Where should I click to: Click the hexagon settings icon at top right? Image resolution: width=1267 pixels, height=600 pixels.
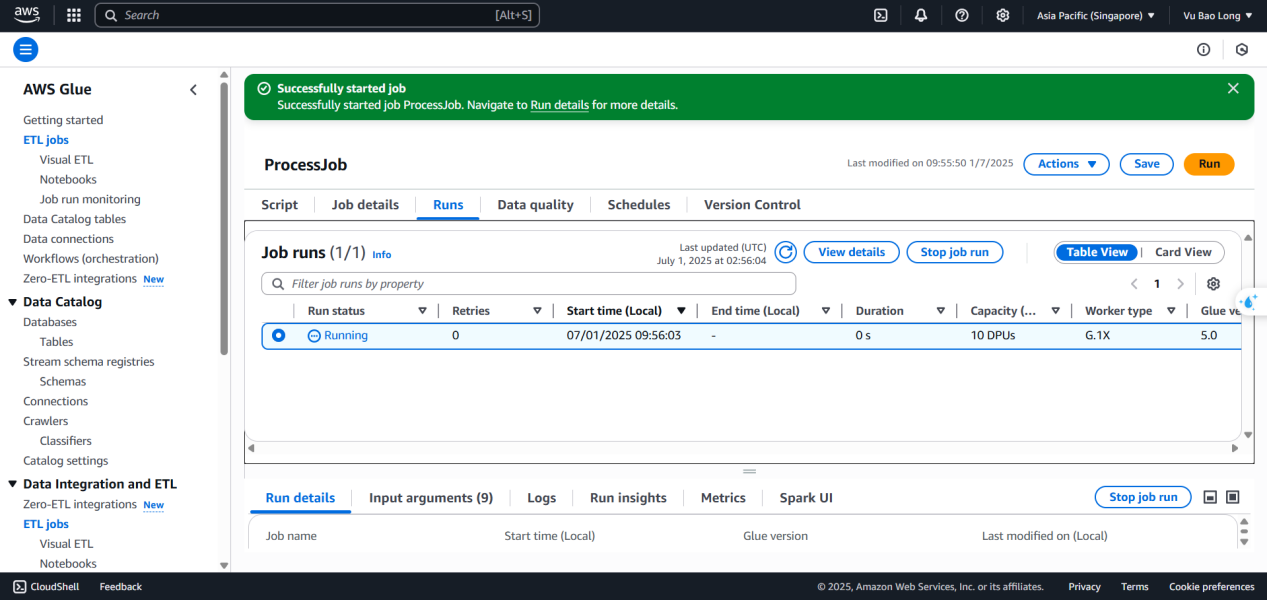pyautogui.click(x=1242, y=49)
